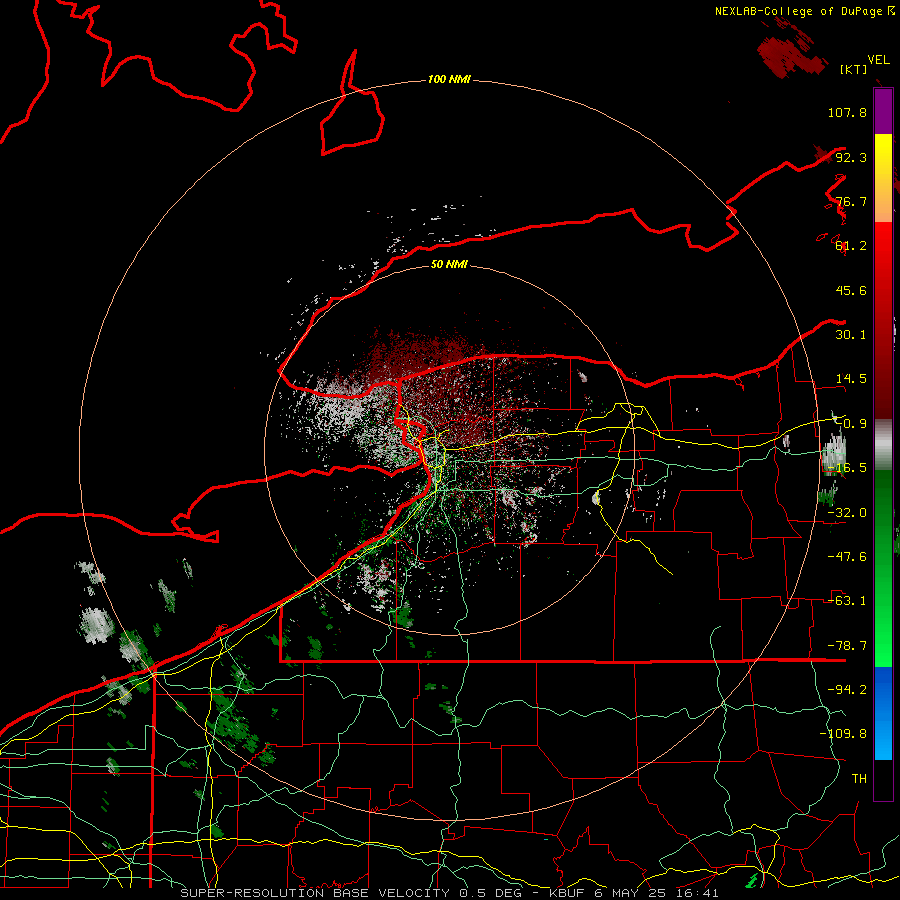Select the -94.2 scale value
The image size is (900, 900).
[x=847, y=690]
